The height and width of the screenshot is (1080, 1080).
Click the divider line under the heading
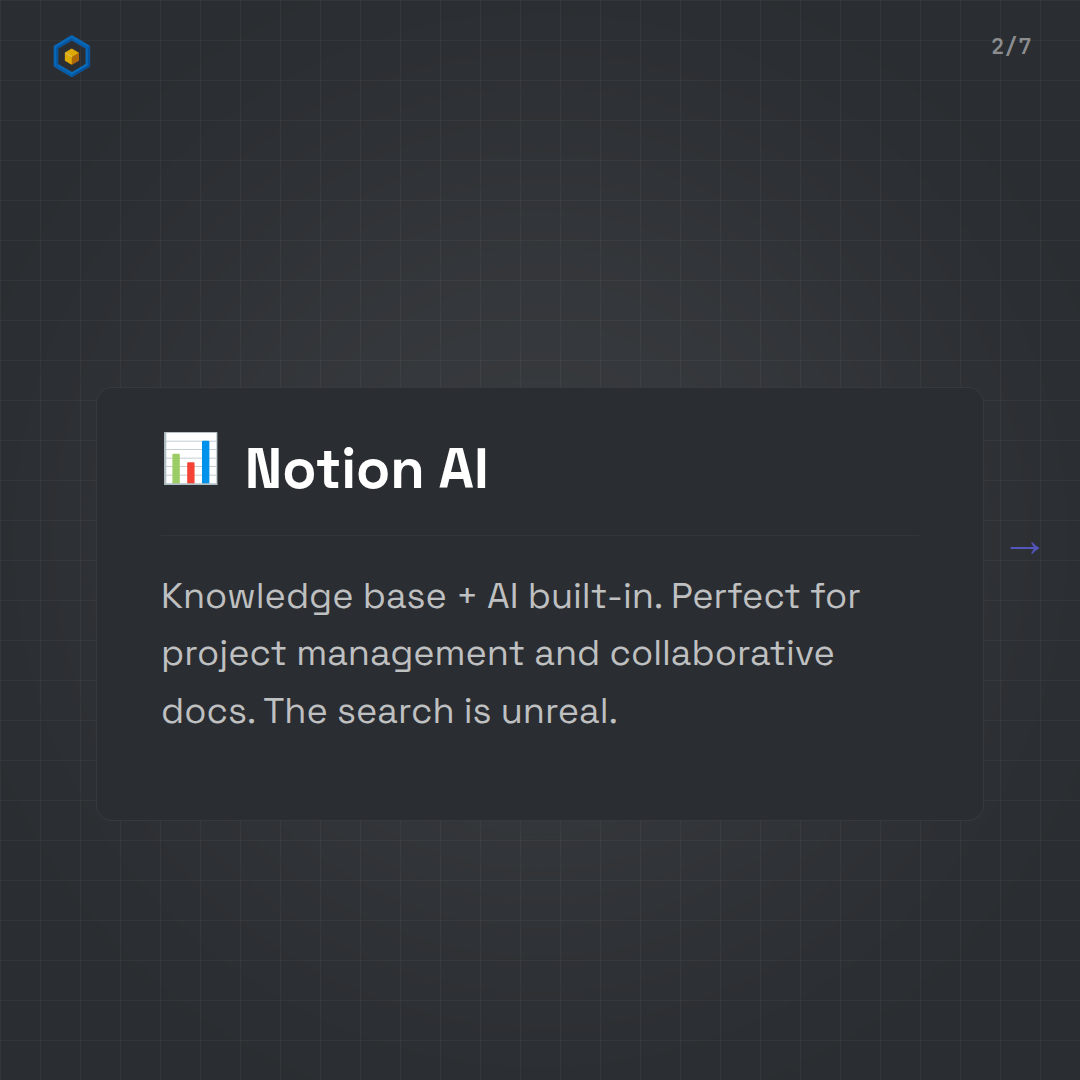point(540,536)
